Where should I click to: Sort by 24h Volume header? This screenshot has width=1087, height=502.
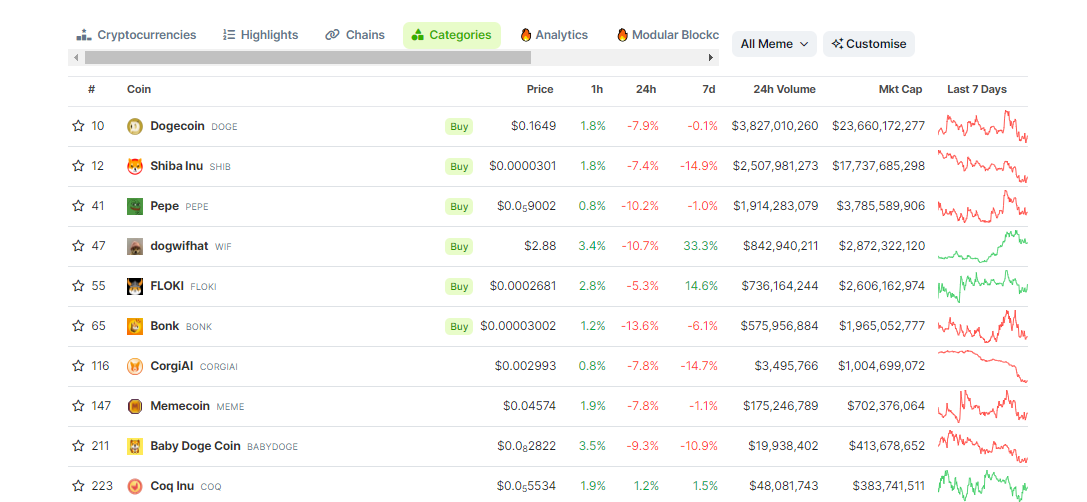[x=785, y=89]
